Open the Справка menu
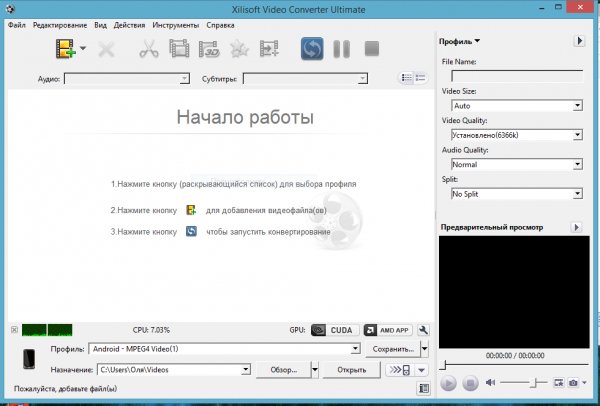 220,25
